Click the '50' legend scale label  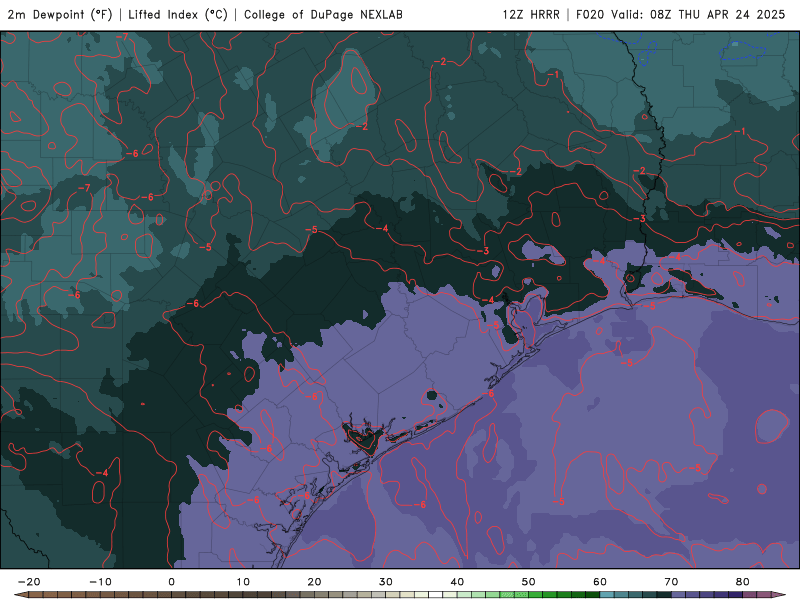pyautogui.click(x=529, y=582)
